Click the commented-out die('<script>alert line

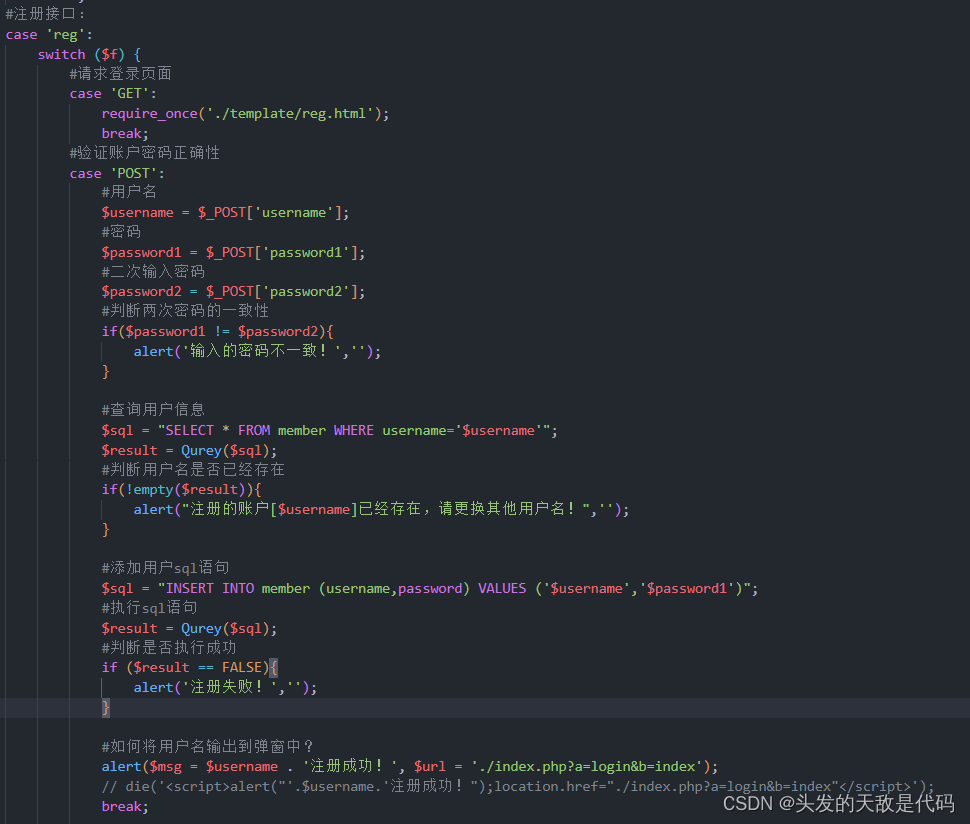[x=518, y=786]
